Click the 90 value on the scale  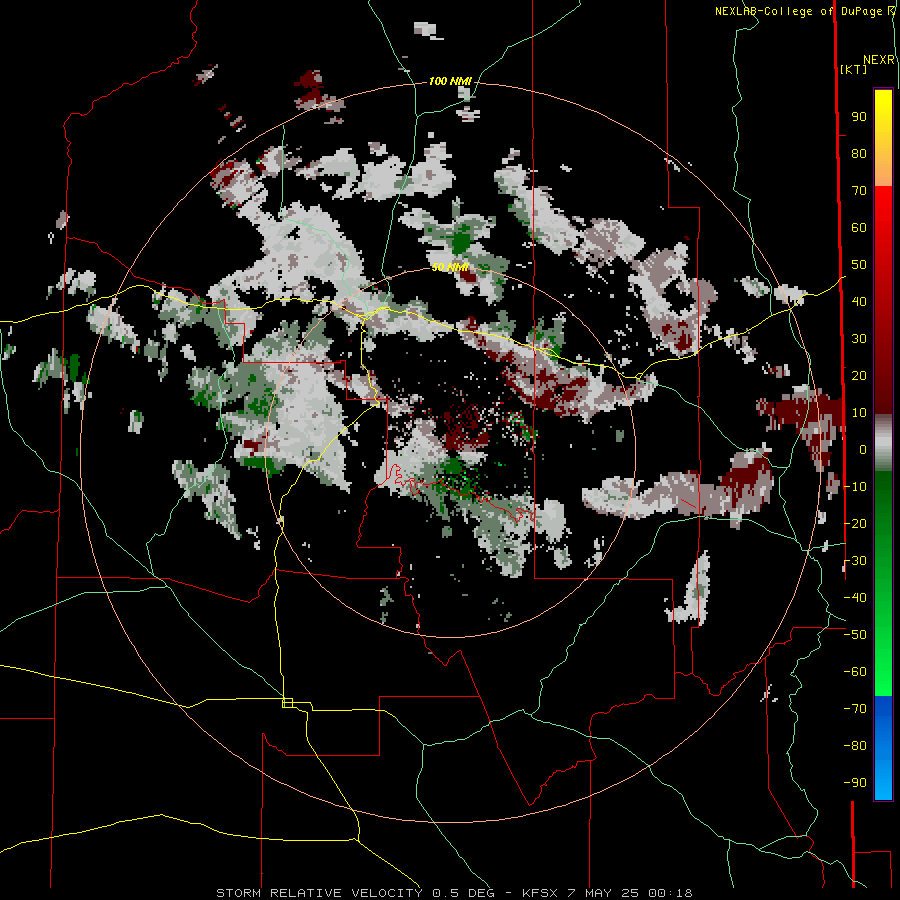click(x=859, y=117)
